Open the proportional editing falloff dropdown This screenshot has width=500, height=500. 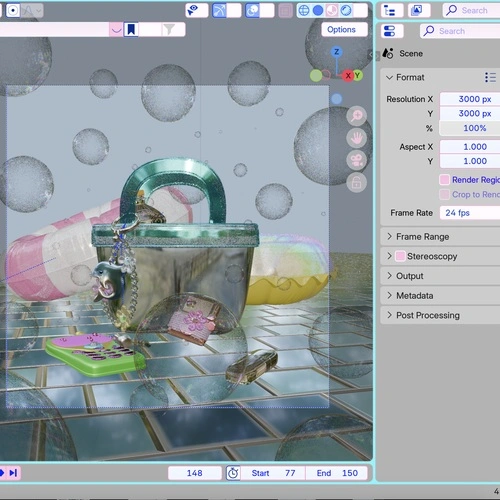(x=32, y=11)
